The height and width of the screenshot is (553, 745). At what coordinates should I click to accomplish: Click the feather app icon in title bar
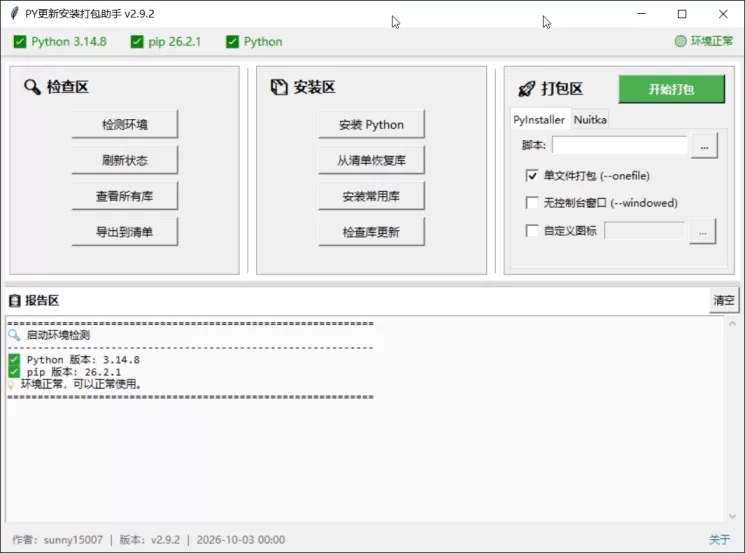coord(15,13)
